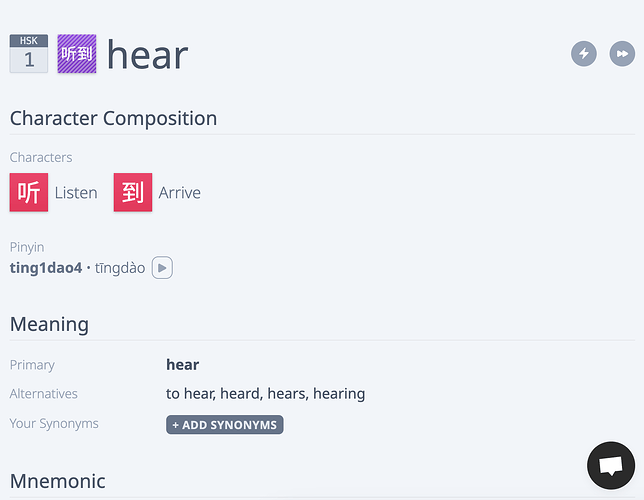Click the ting1dao4 pinyin text

tap(46, 268)
